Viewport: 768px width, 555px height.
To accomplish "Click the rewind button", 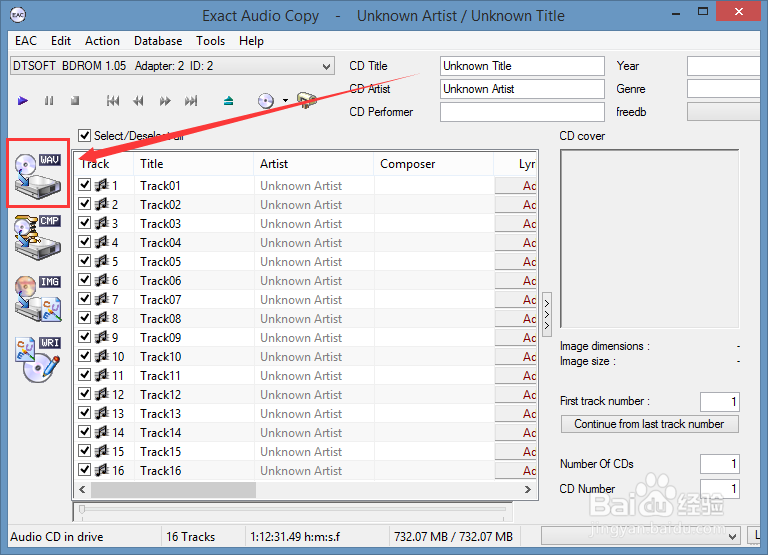I will (139, 101).
